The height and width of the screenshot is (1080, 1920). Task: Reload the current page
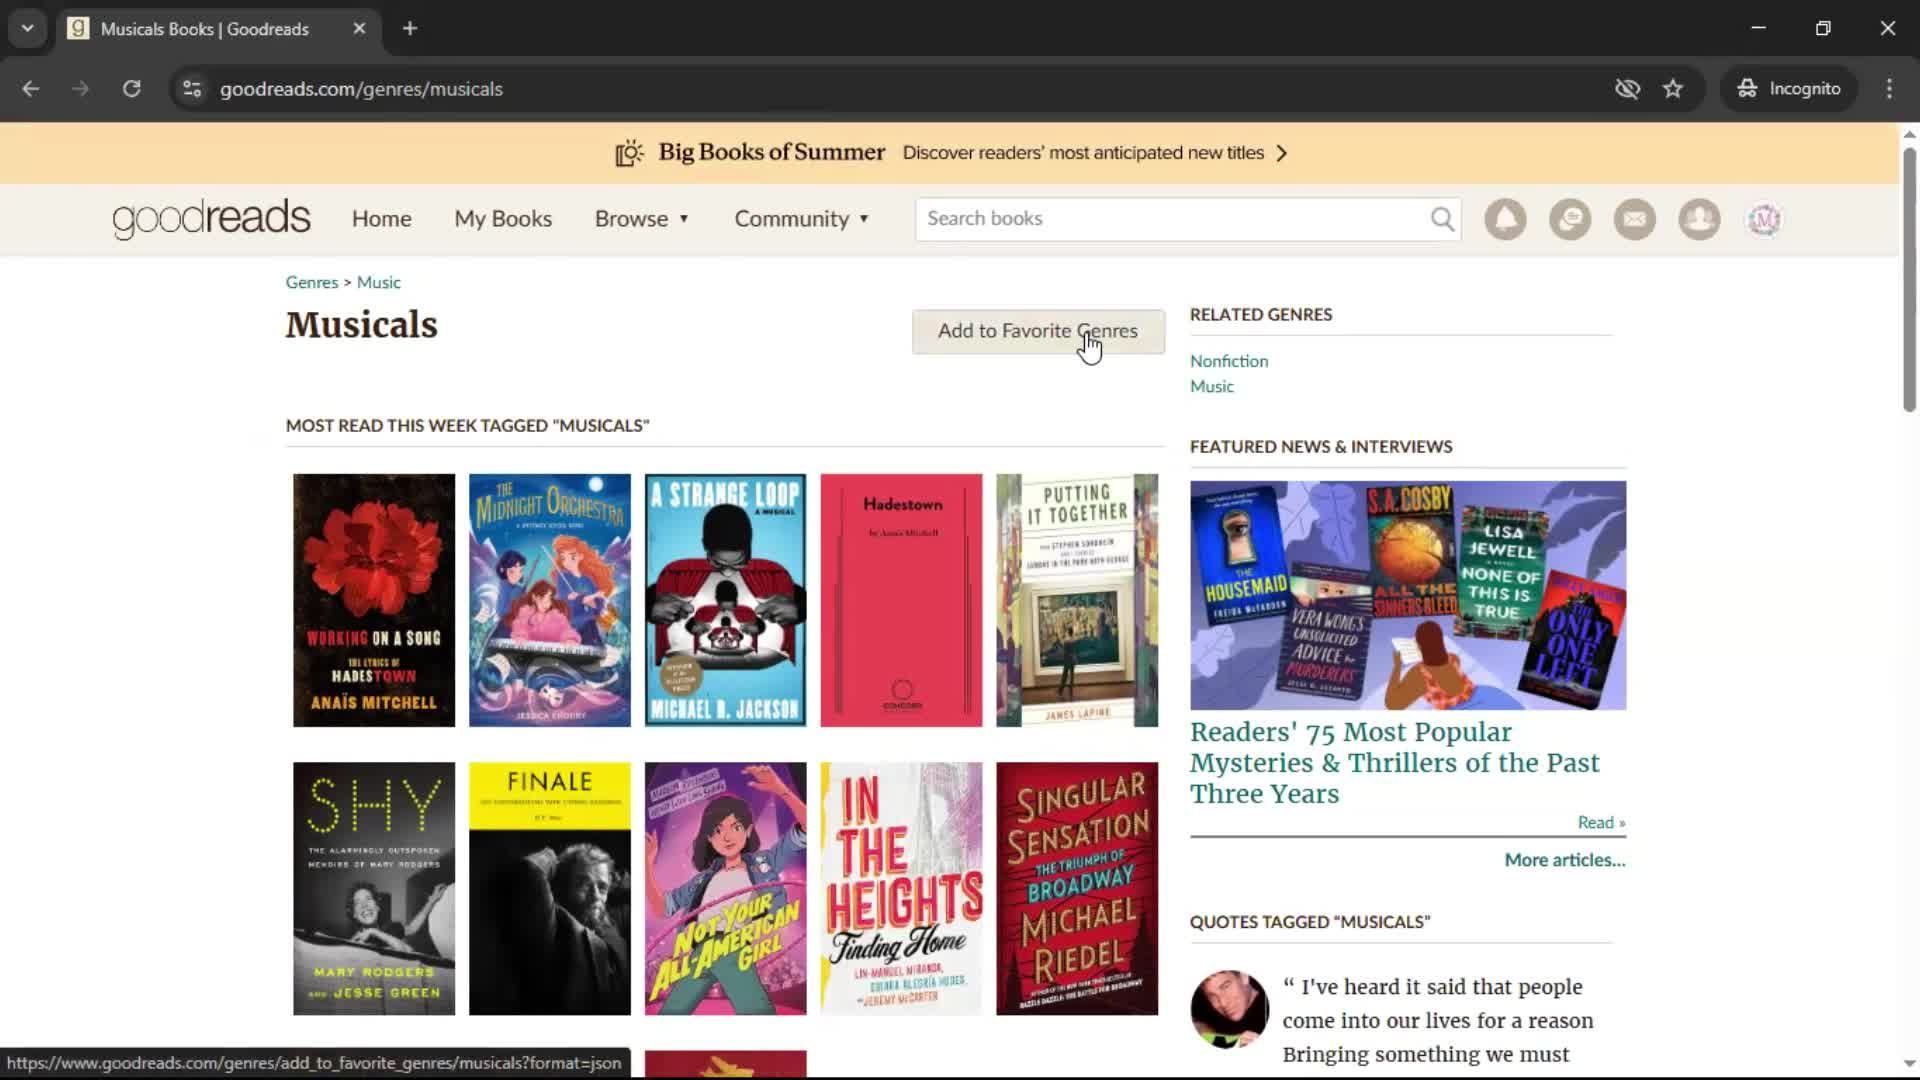point(131,89)
